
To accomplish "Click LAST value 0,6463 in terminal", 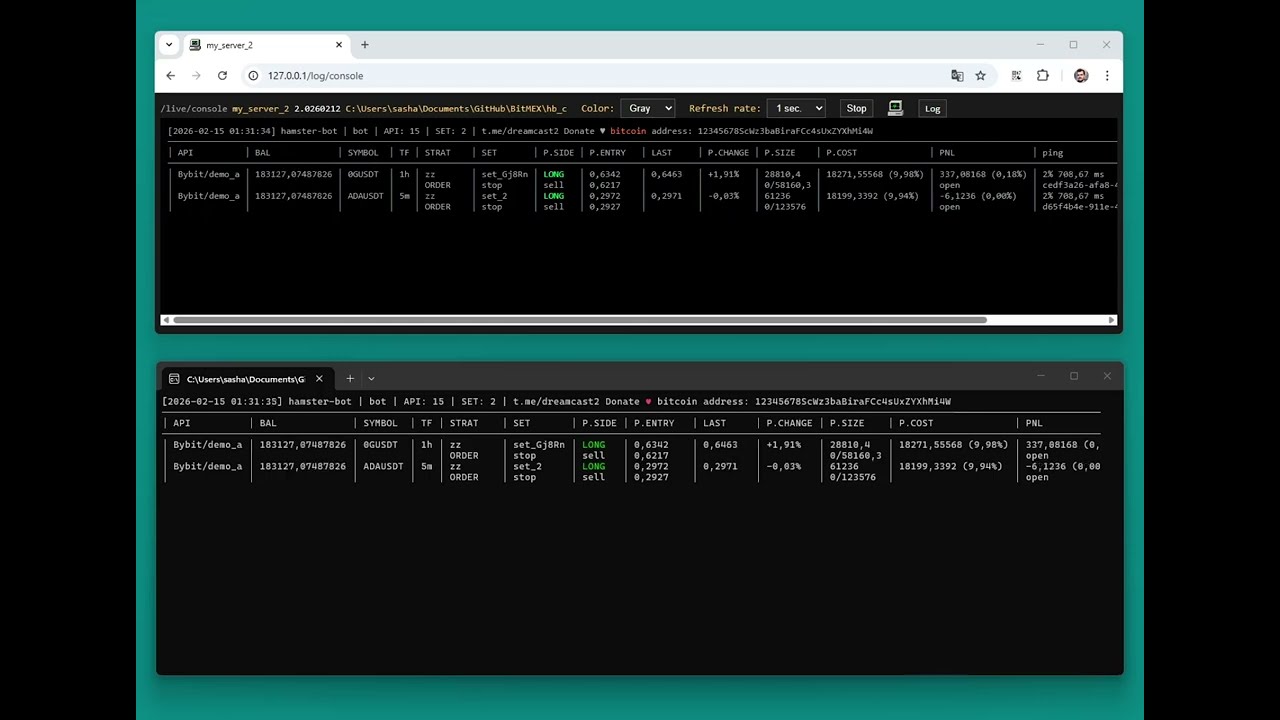I will click(720, 445).
